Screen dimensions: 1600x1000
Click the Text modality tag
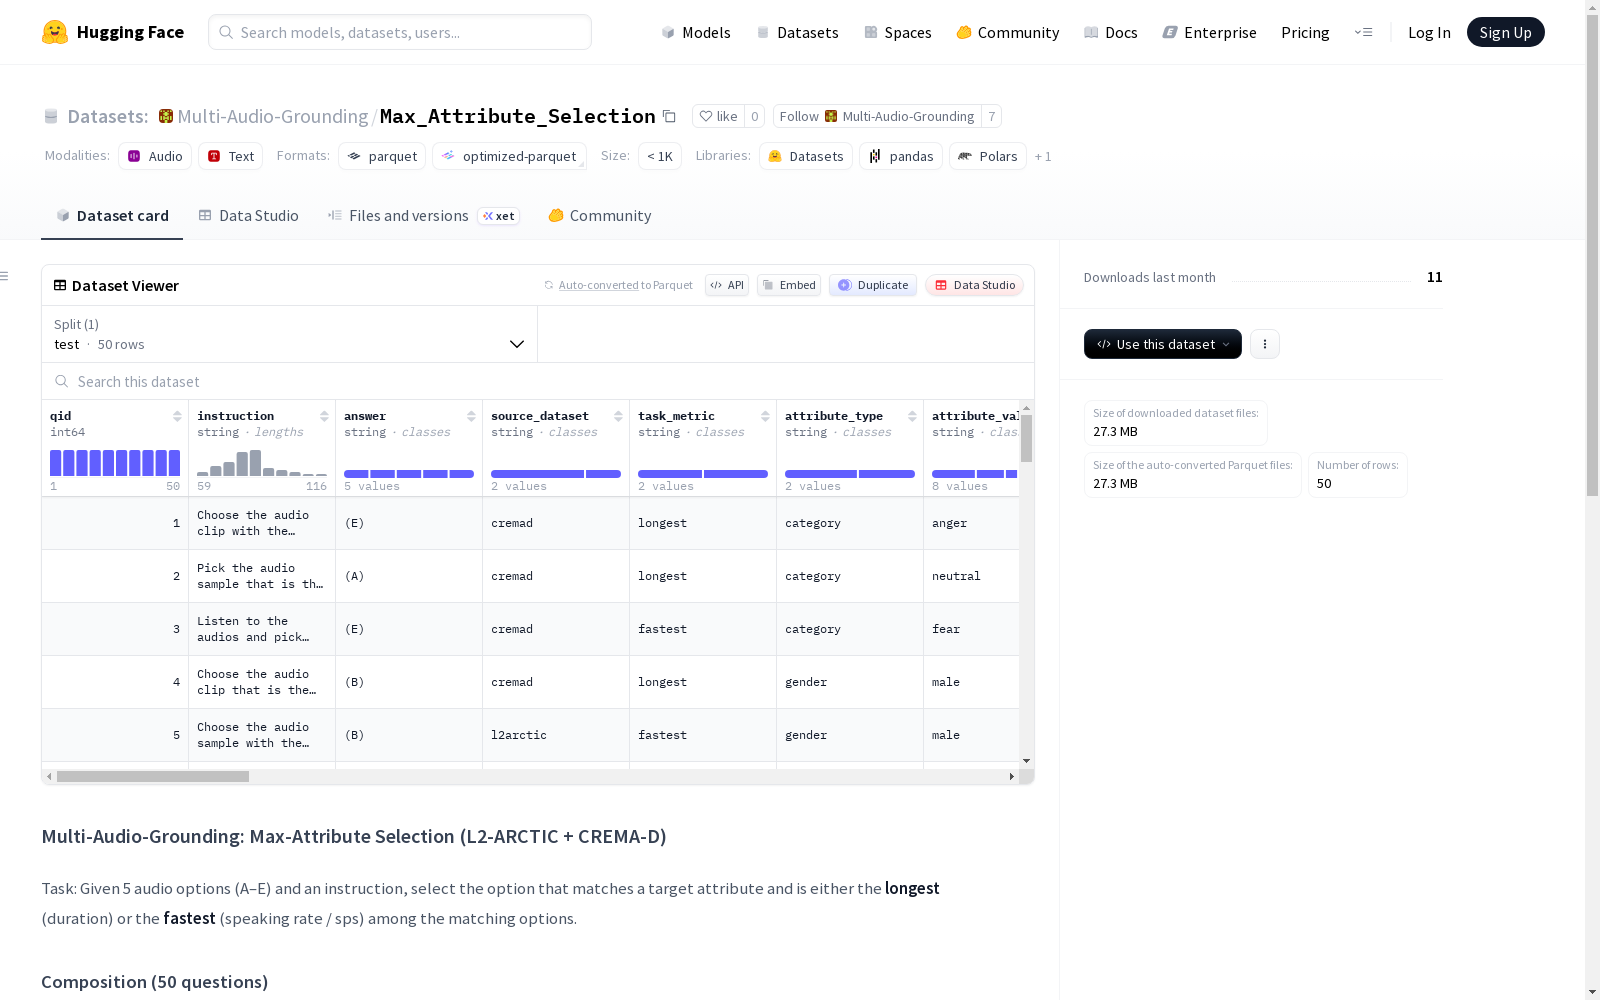(x=230, y=156)
